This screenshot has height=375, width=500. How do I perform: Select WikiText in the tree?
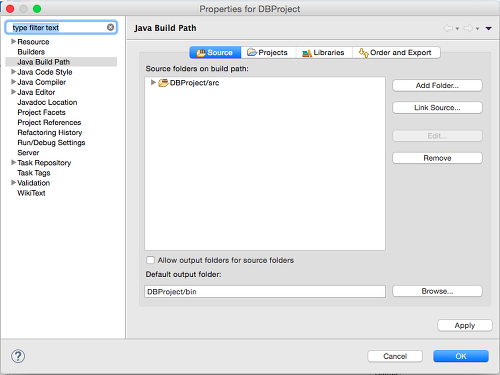[x=31, y=193]
